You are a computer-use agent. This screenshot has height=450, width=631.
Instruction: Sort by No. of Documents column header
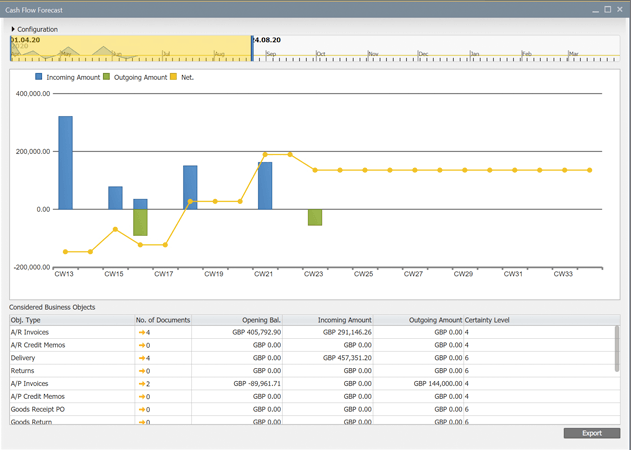[163, 320]
